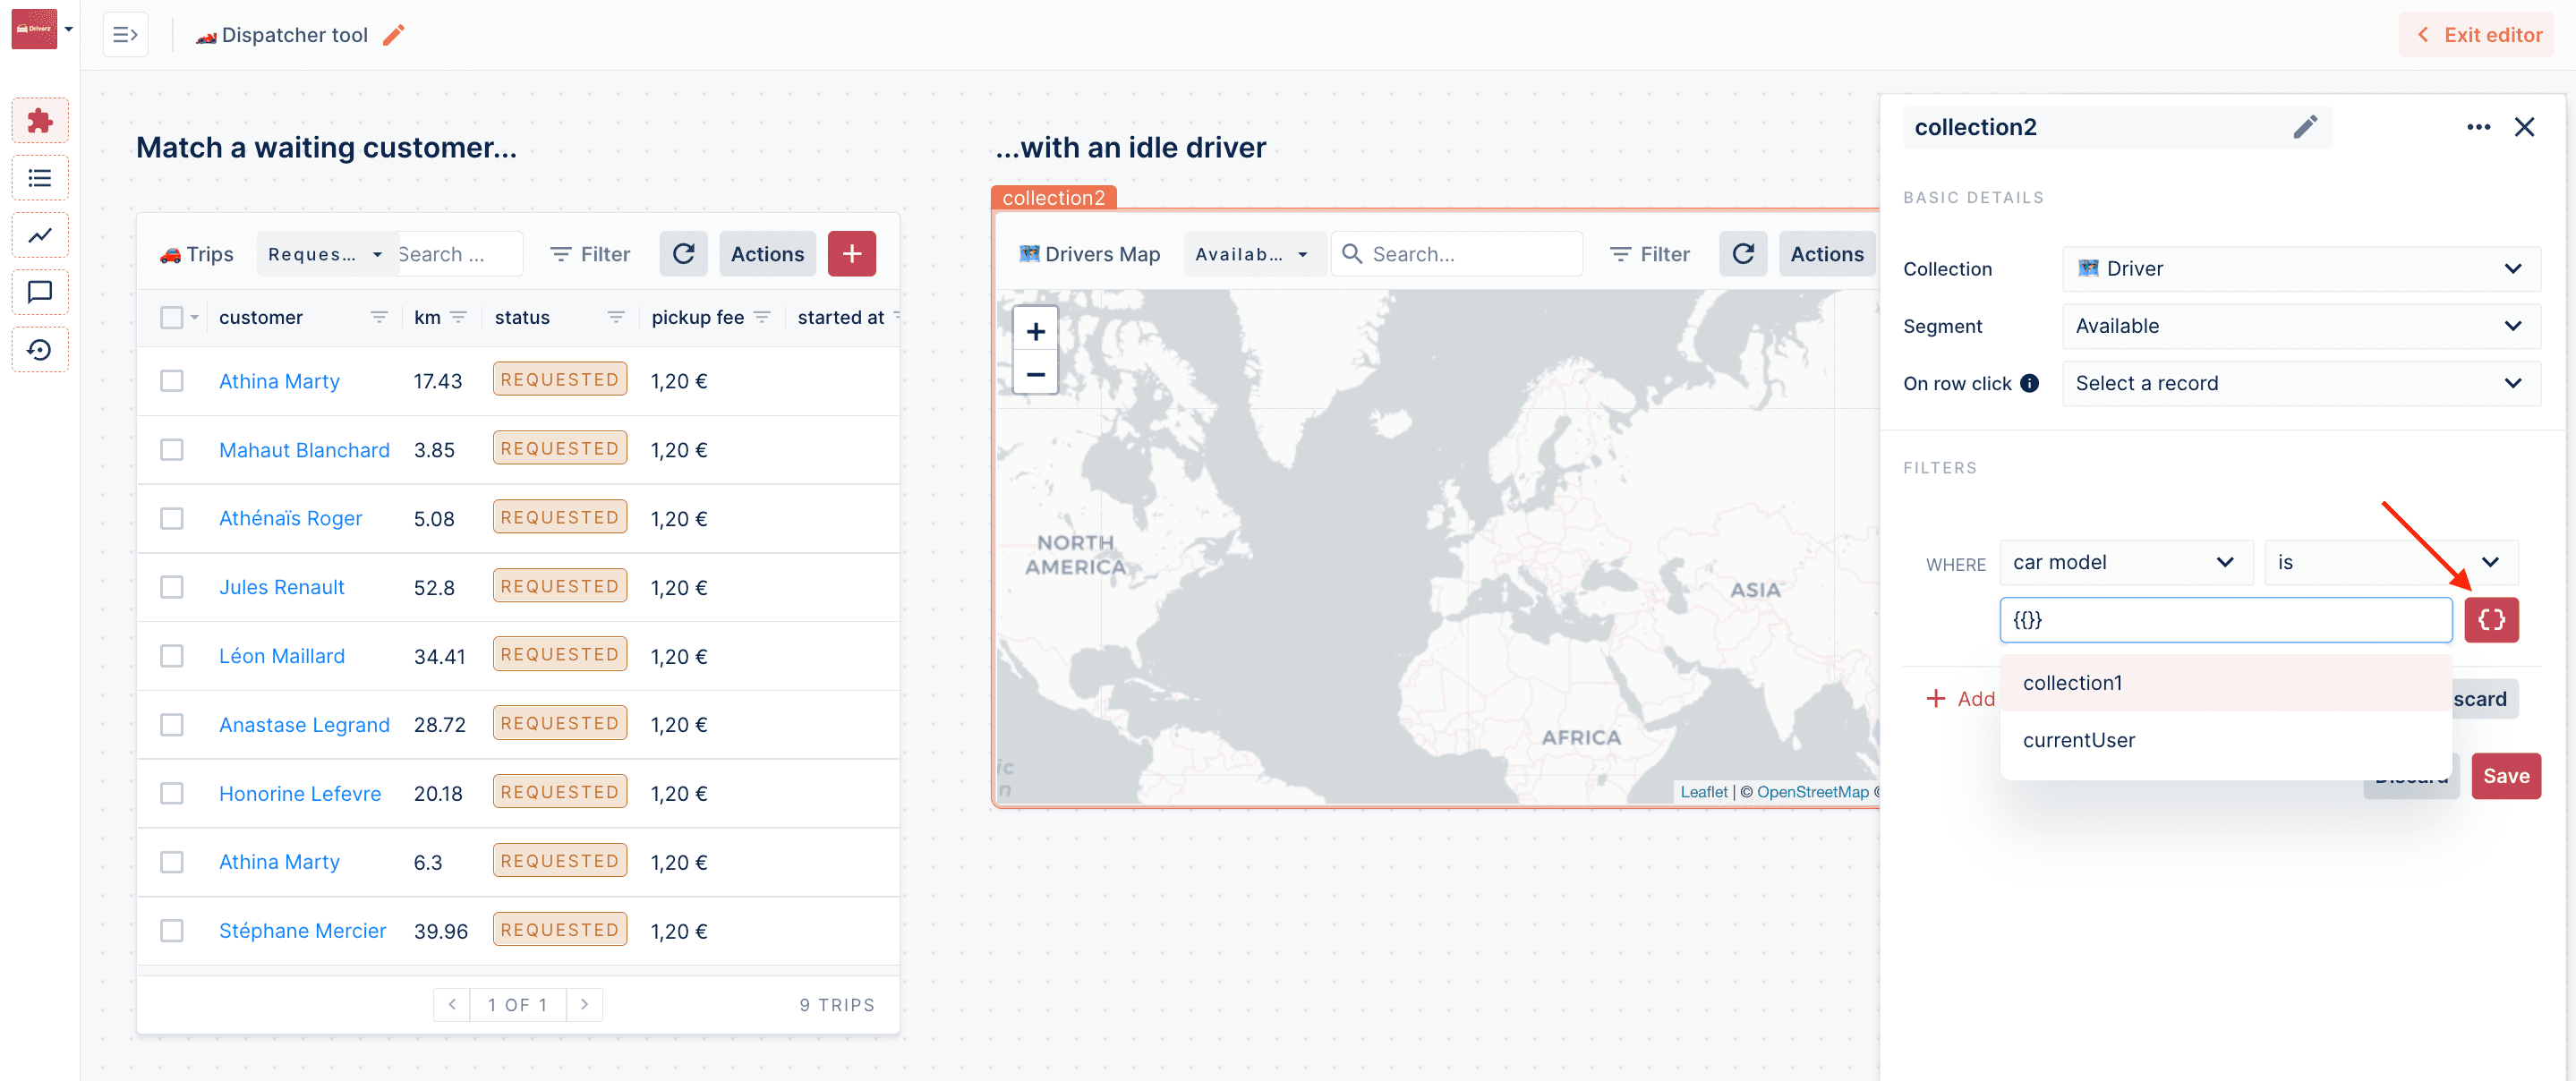Refresh the Trips table
Screen dimensions: 2576x1081
[683, 254]
